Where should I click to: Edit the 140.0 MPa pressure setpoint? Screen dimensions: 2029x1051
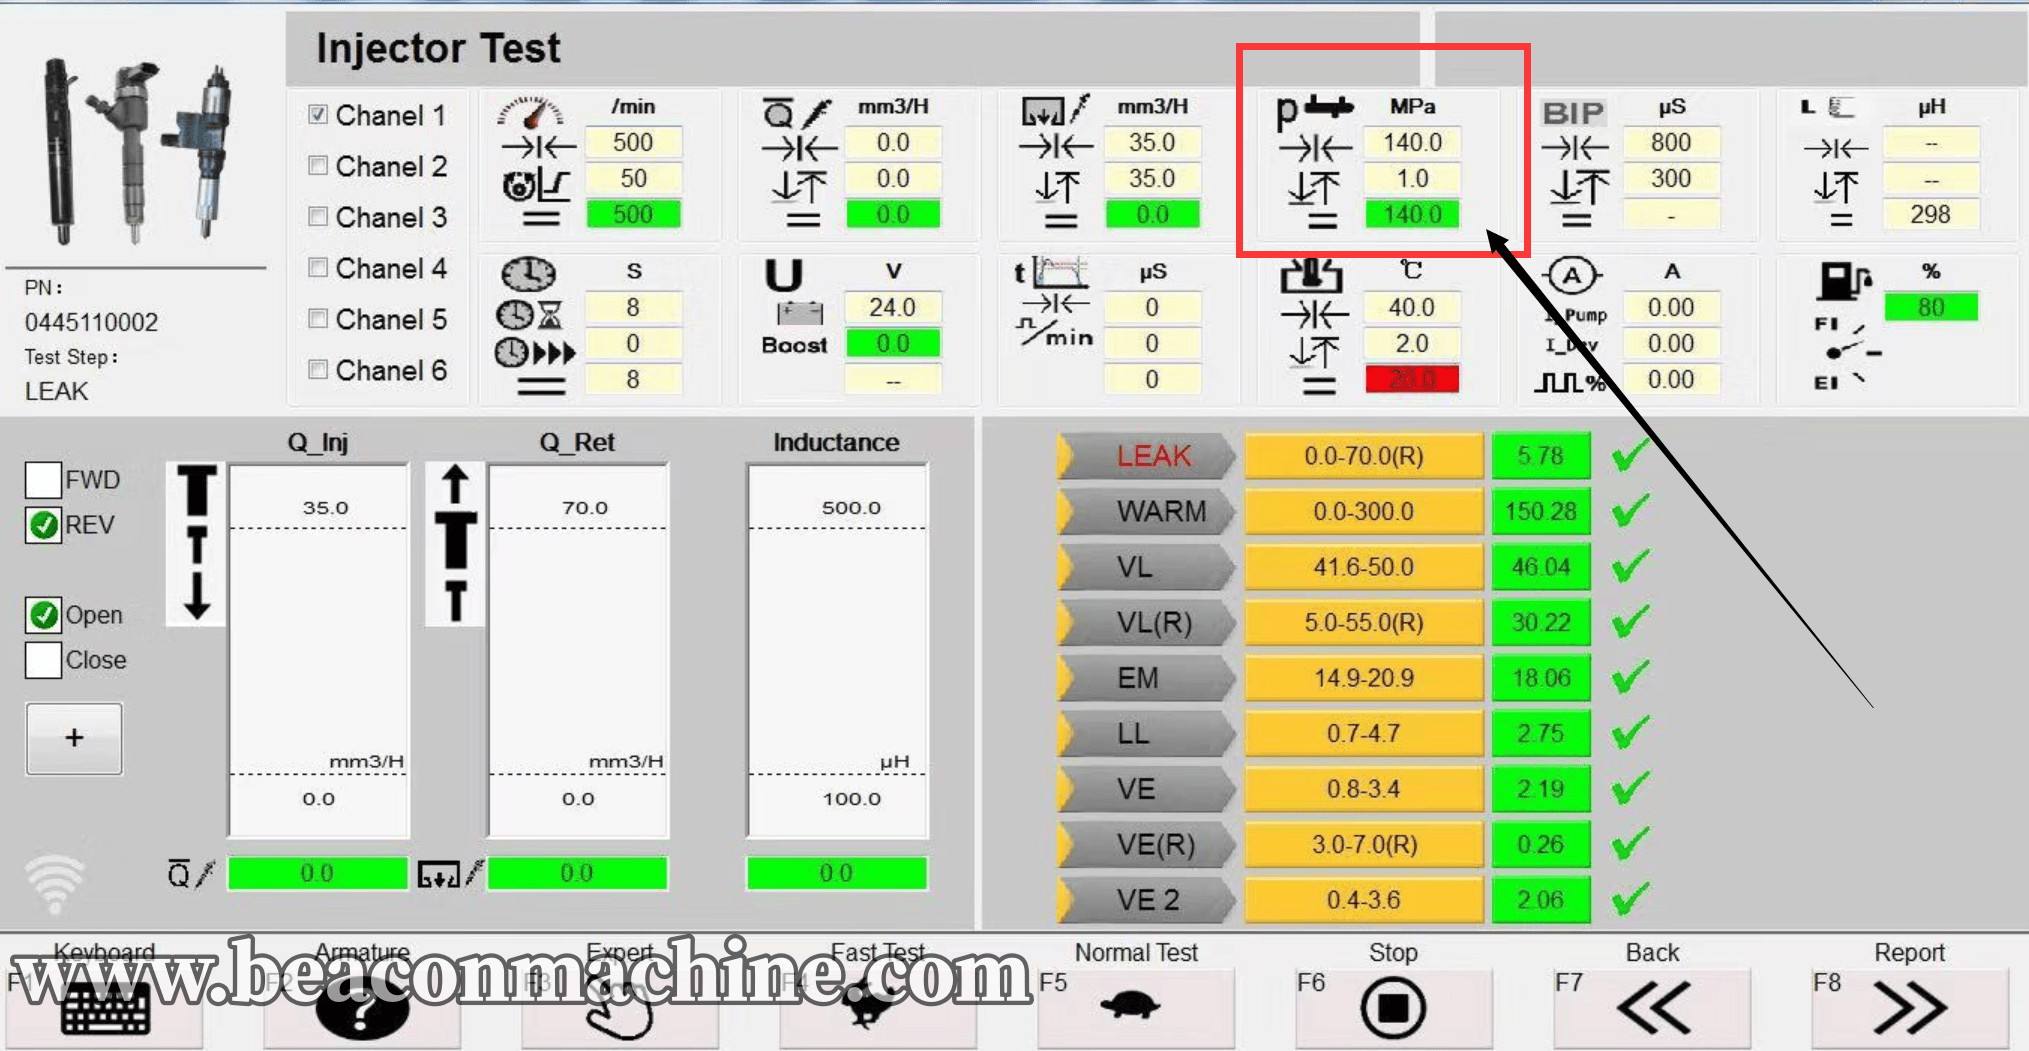click(1412, 142)
